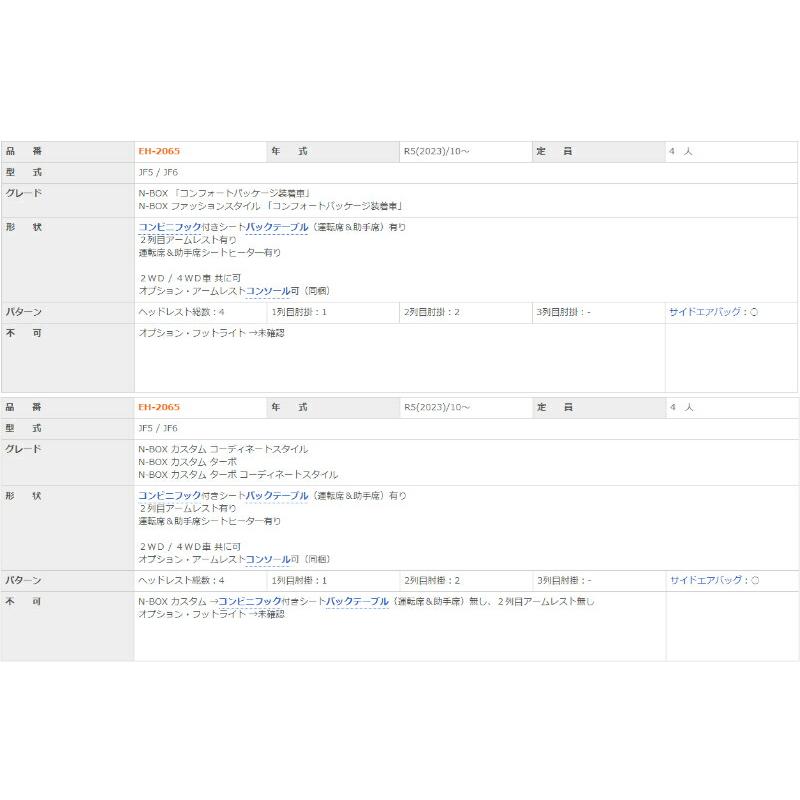Click コンソール link in the lower table
Image resolution: width=800 pixels, height=800 pixels.
click(268, 559)
